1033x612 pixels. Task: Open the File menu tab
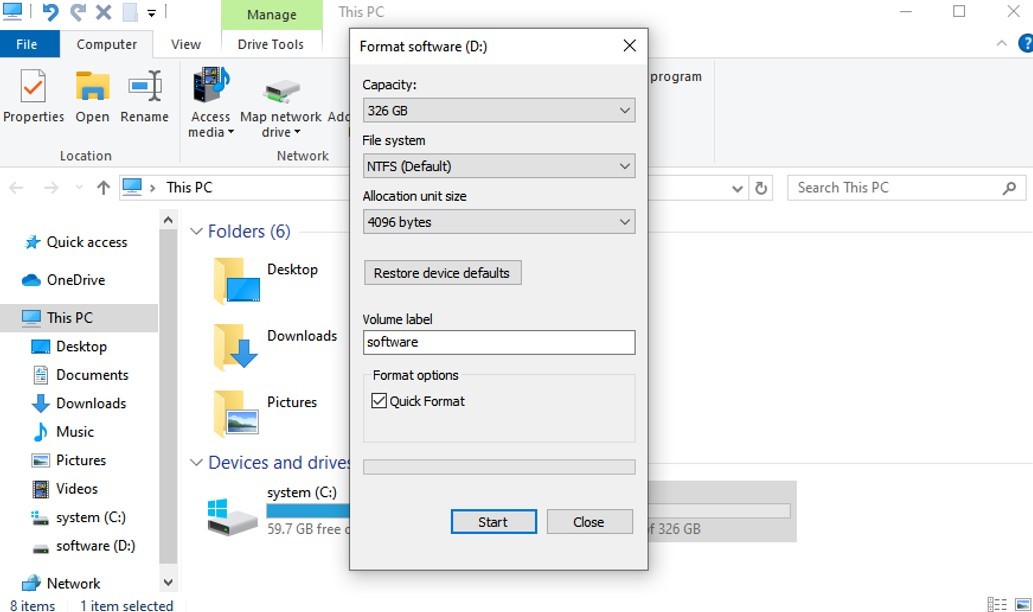pos(27,44)
